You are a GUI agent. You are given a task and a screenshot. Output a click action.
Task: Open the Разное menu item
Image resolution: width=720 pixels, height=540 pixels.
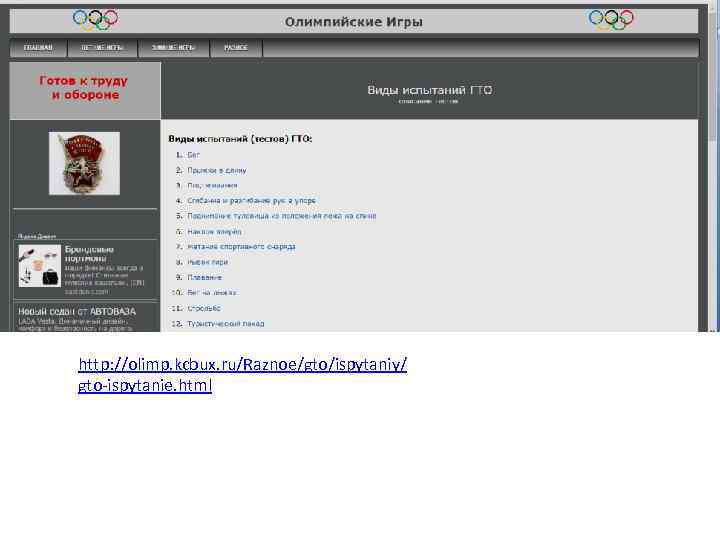pos(236,48)
